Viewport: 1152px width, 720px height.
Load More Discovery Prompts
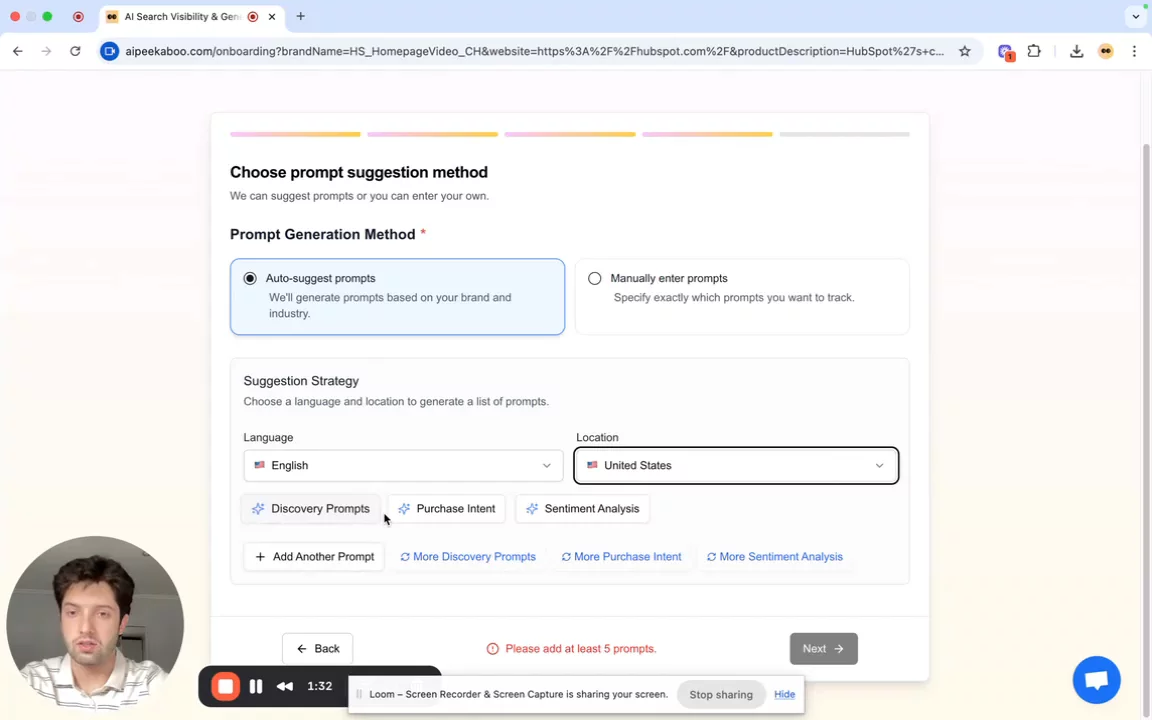tap(468, 557)
